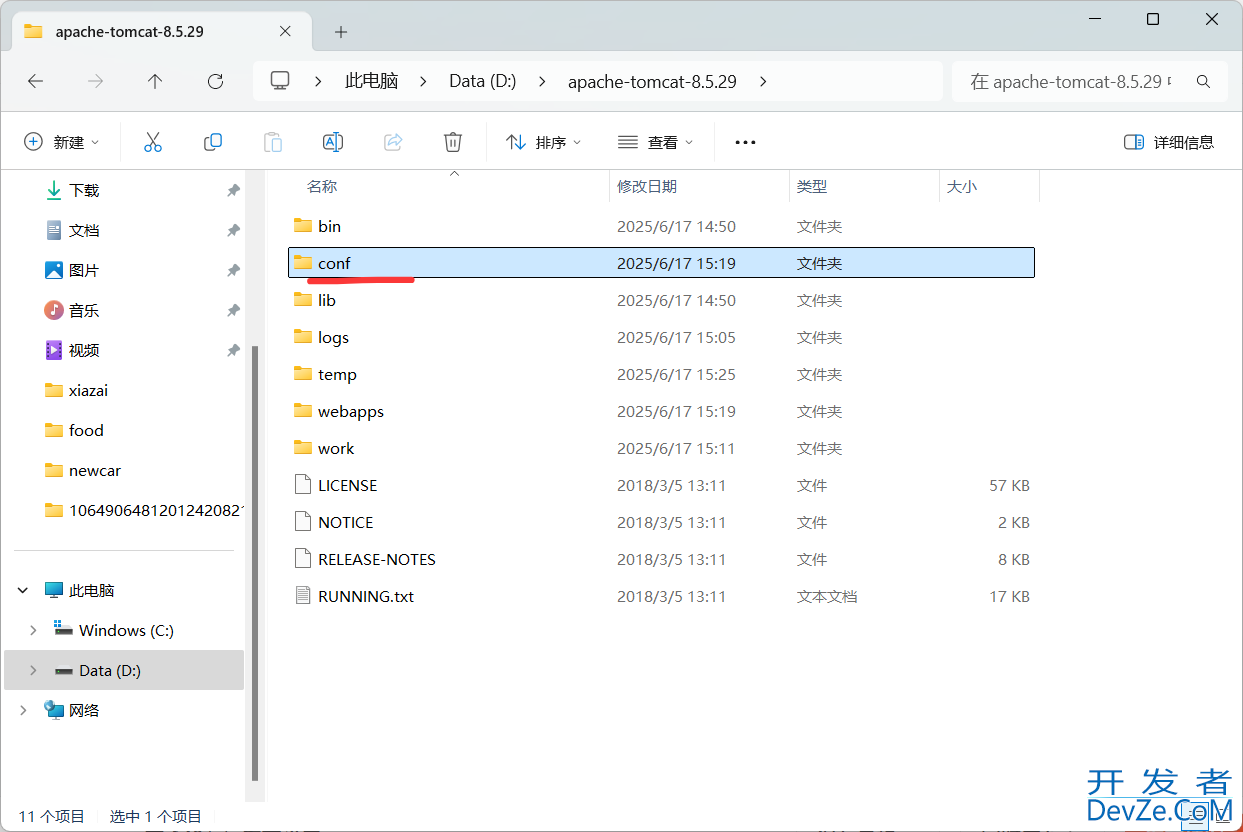This screenshot has width=1243, height=832.
Task: Sort by the 名称 column header
Action: [x=321, y=186]
